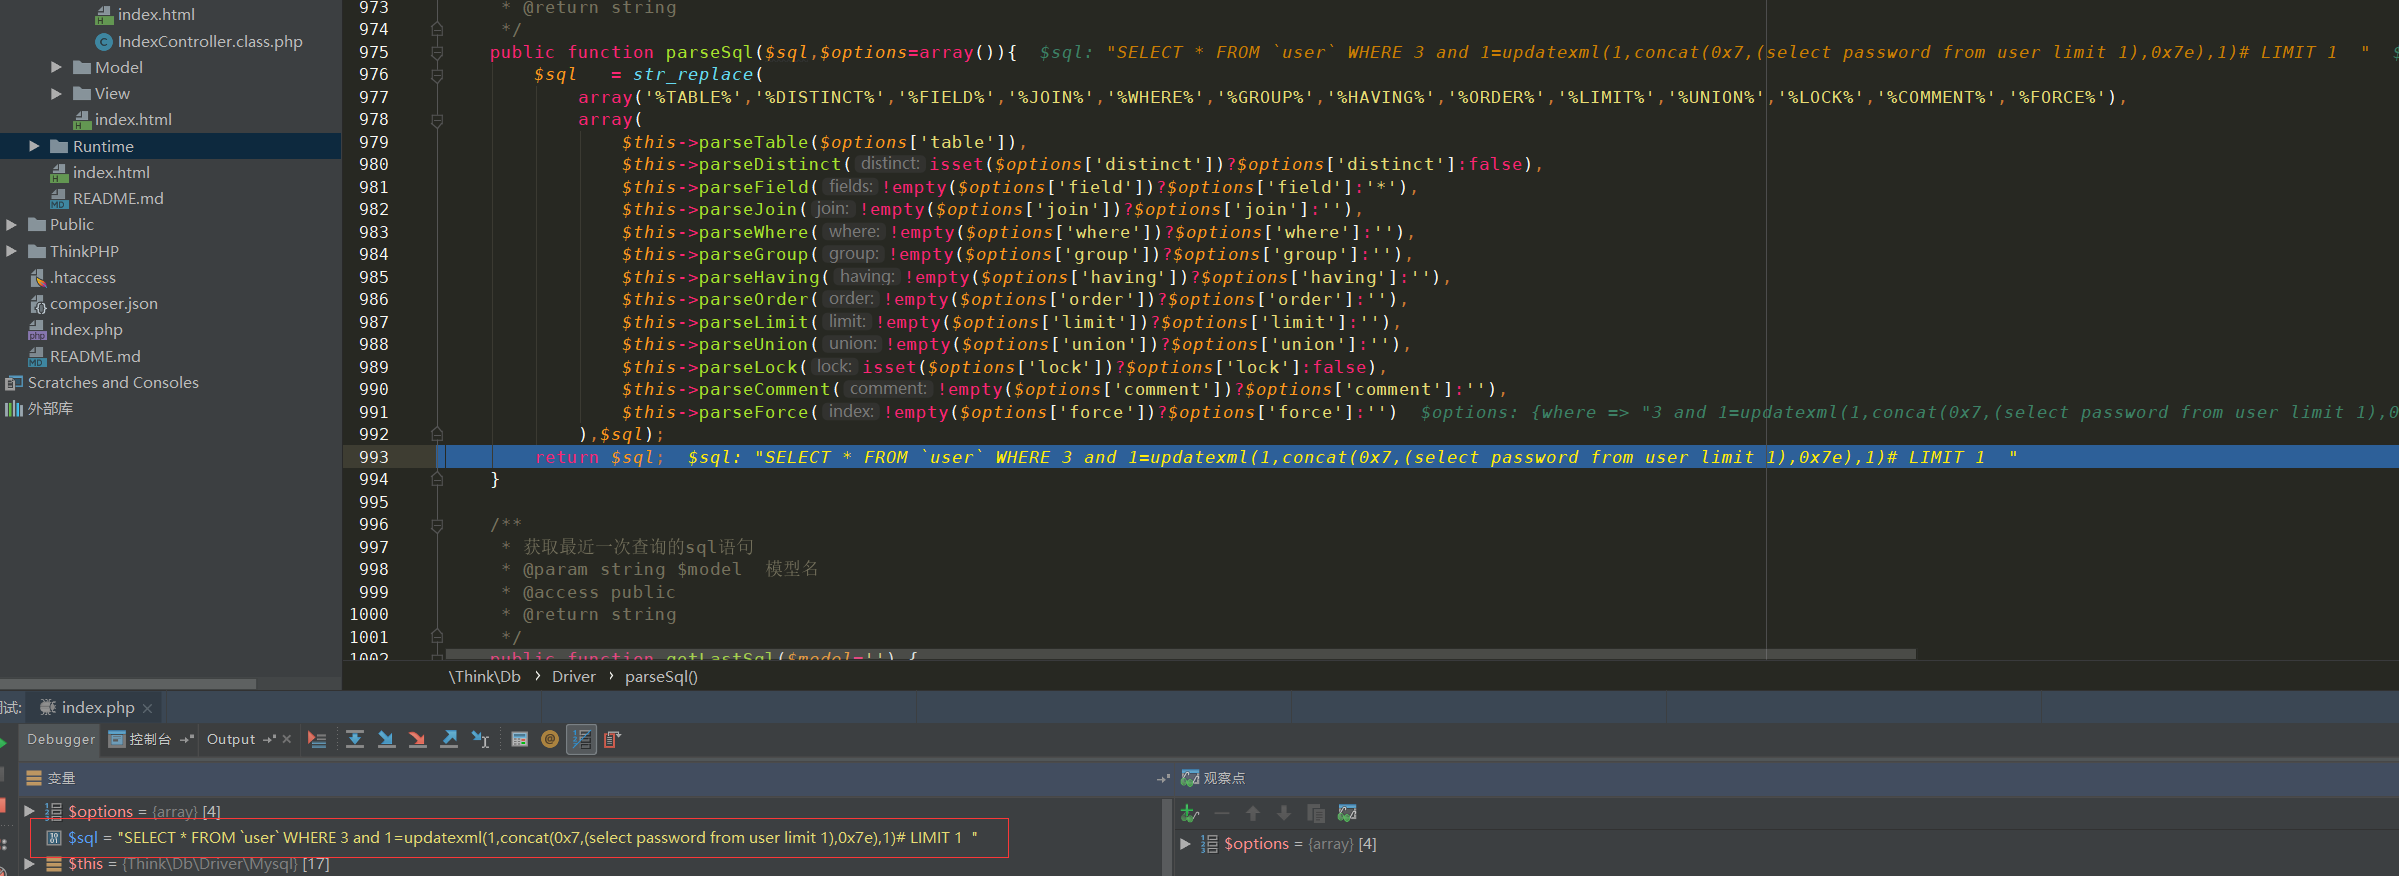Click the green resume program arrow

pyautogui.click(x=3, y=743)
